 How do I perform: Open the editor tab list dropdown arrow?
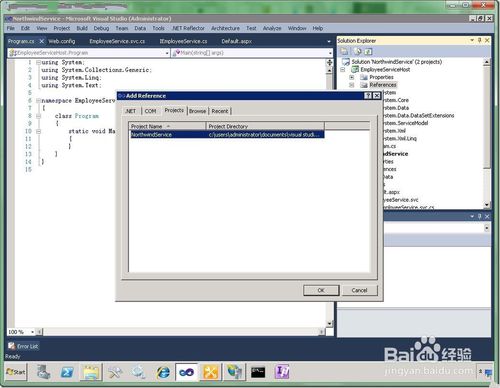click(x=329, y=42)
